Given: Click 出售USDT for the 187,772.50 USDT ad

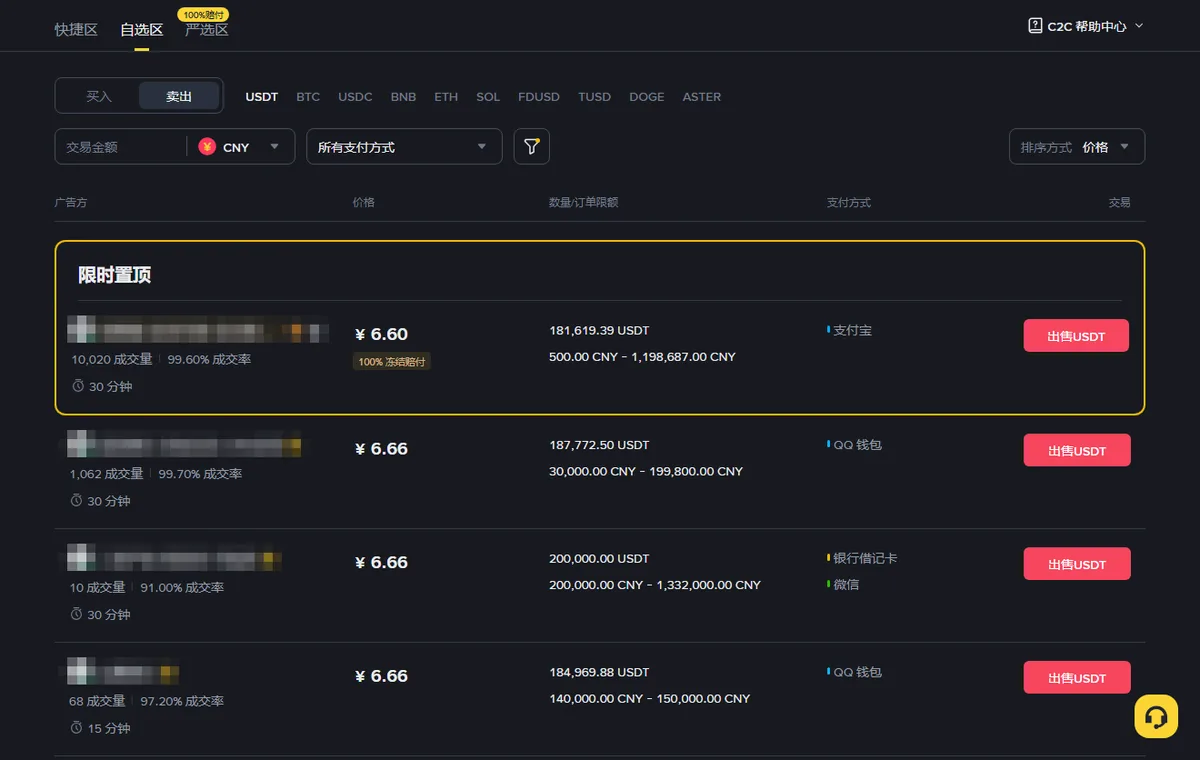Looking at the screenshot, I should click(1077, 450).
